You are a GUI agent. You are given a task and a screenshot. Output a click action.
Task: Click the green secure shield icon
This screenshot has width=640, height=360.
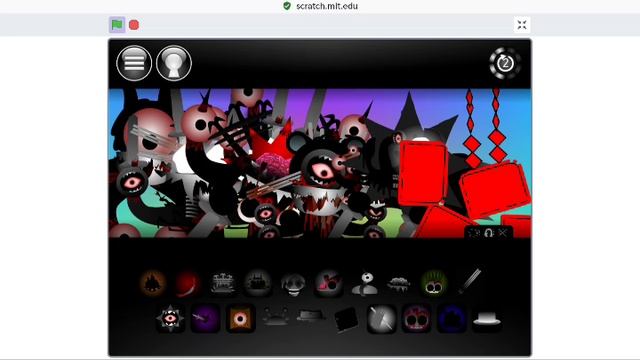click(x=287, y=6)
